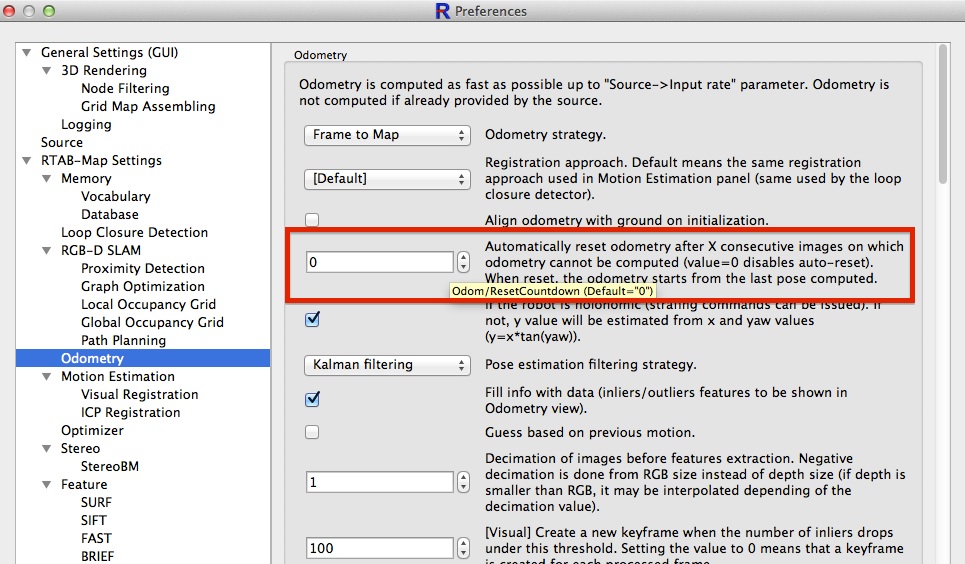Select Loop Closure Detection in sidebar
This screenshot has height=564, width=965.
point(134,232)
